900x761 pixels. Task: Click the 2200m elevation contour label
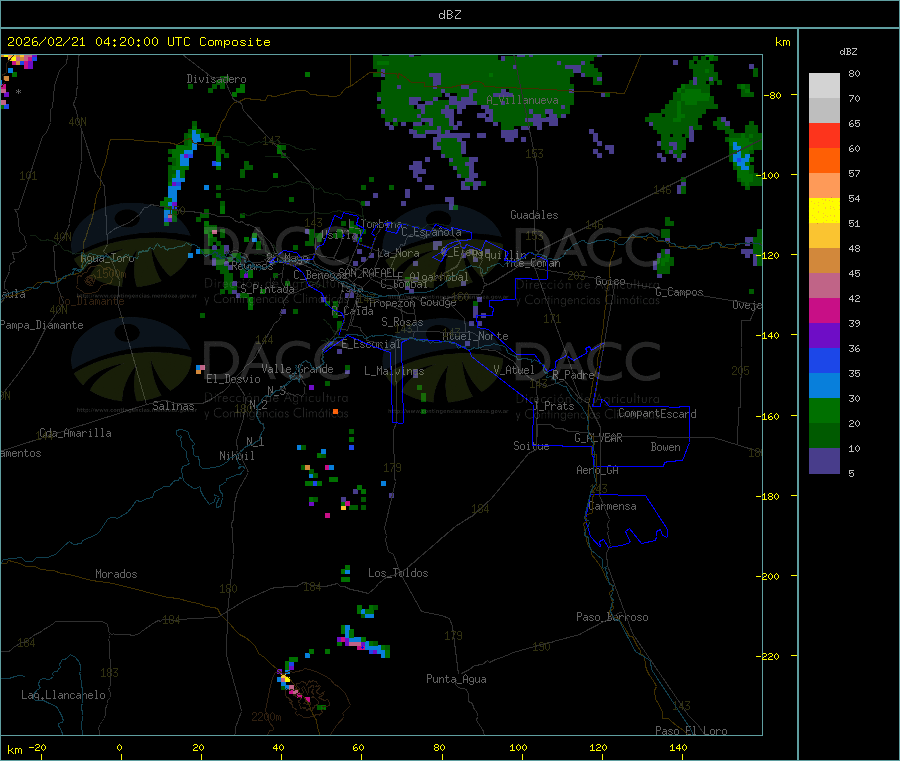coord(266,717)
